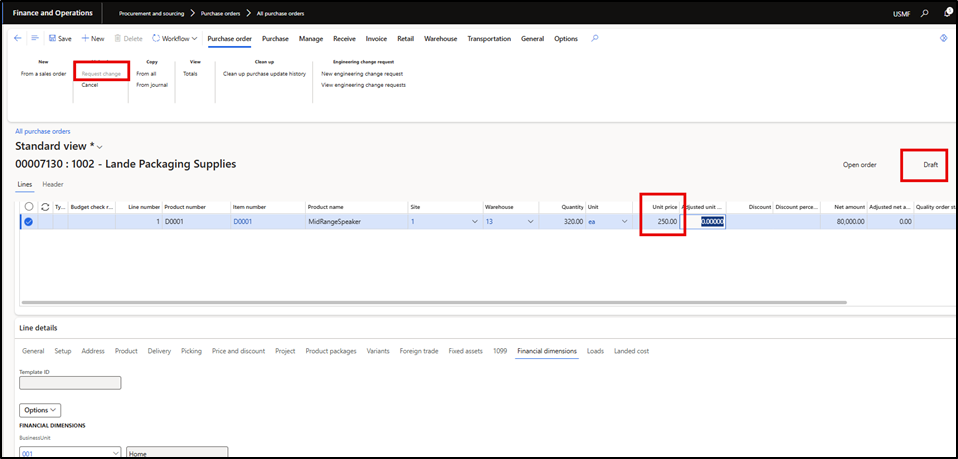
Task: Deselect the checked row for line 1
Action: click(29, 221)
